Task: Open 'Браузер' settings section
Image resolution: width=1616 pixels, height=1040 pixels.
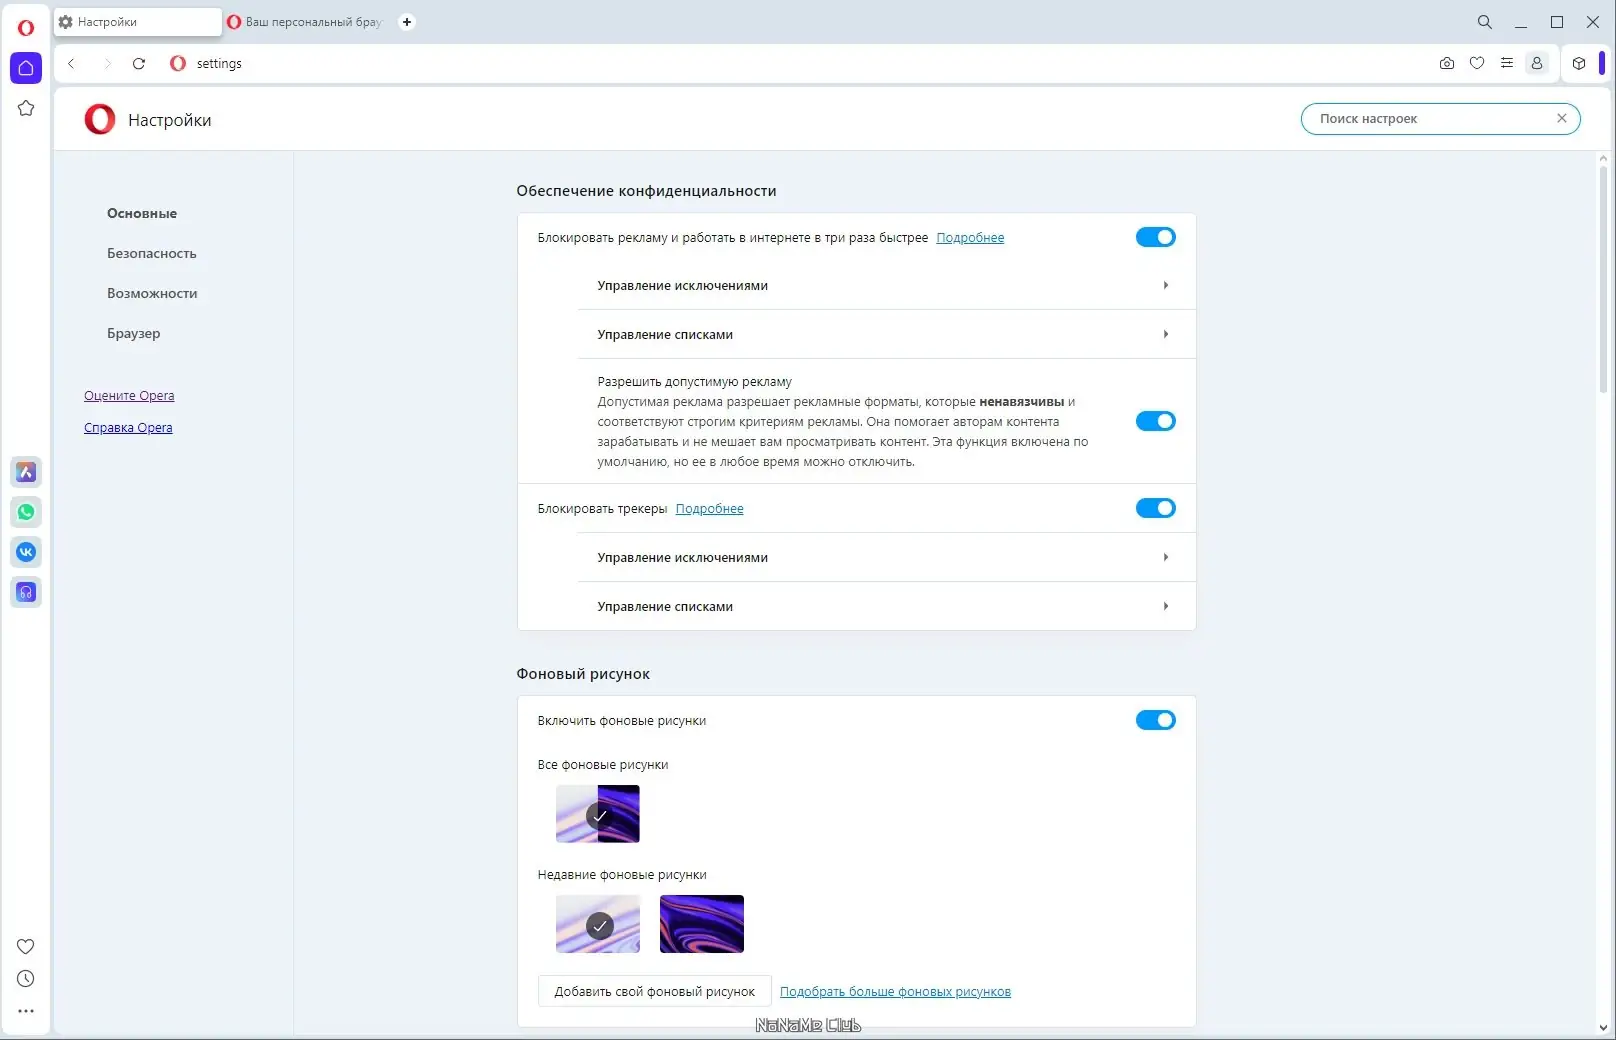Action: [134, 333]
